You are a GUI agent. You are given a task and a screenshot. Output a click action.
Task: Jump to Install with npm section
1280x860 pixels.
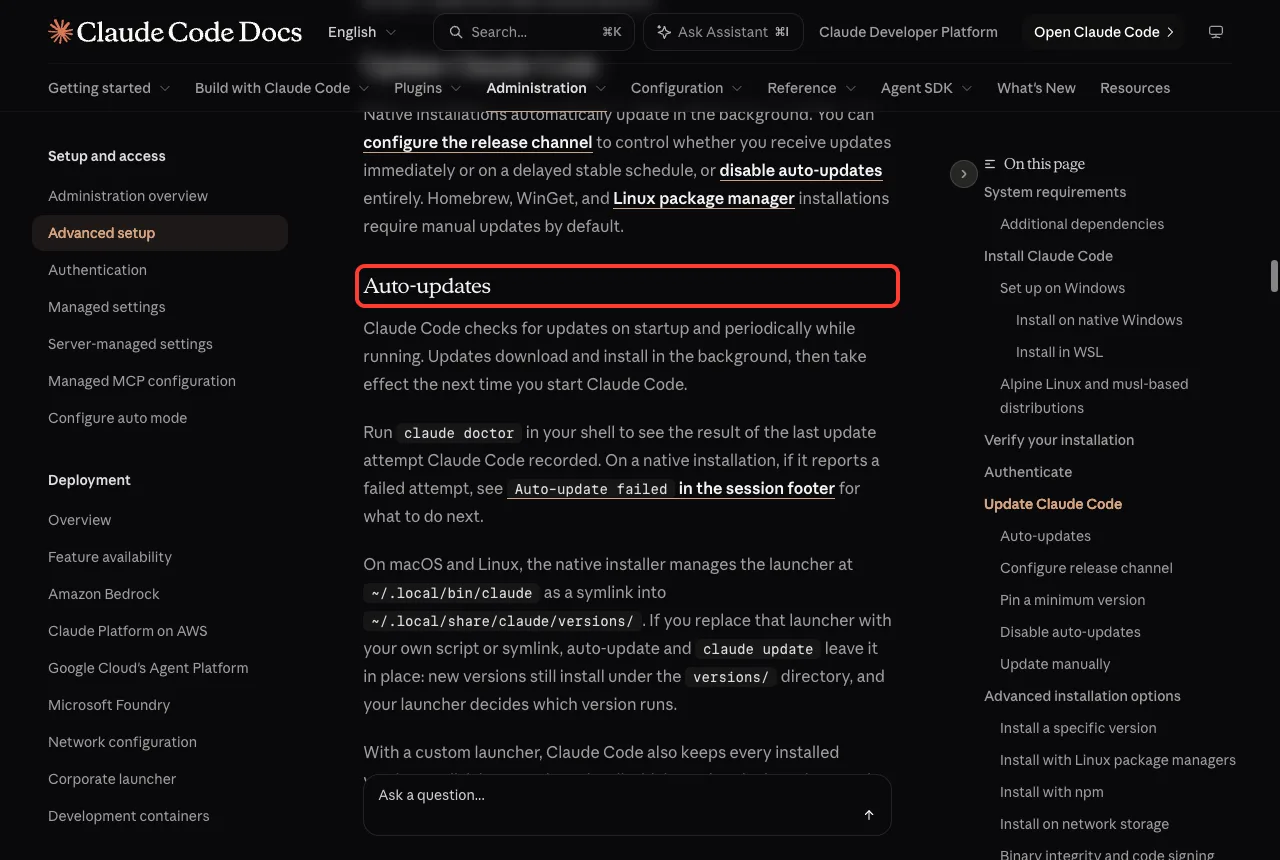pos(1052,792)
